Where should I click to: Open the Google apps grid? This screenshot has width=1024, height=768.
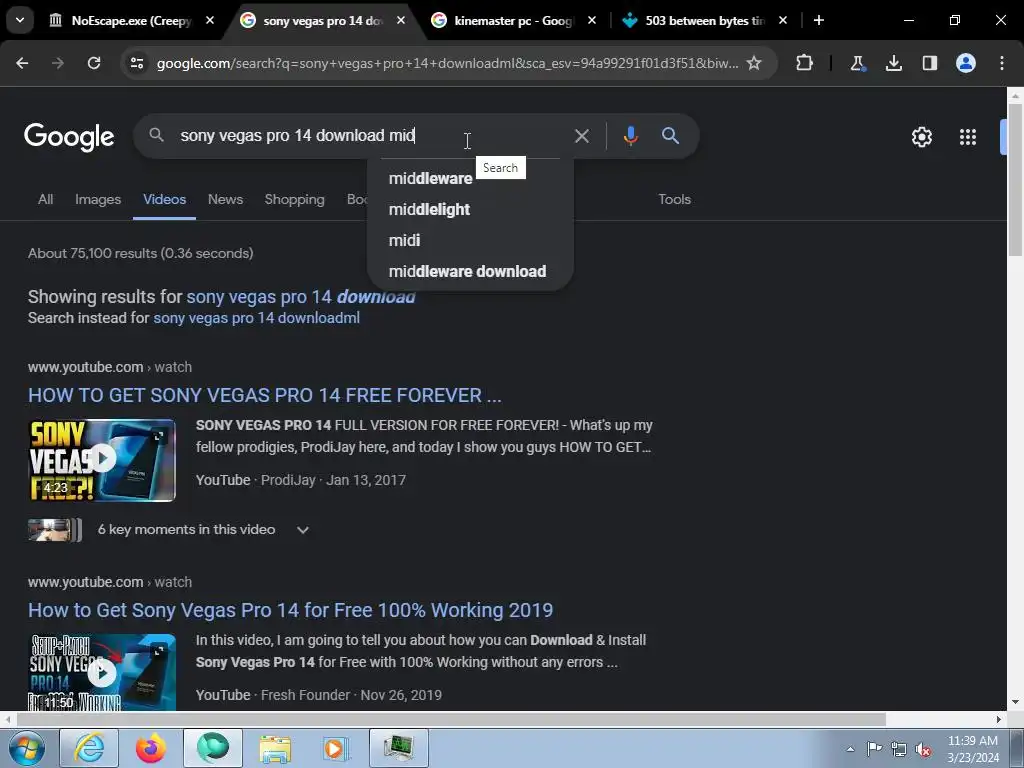[968, 137]
